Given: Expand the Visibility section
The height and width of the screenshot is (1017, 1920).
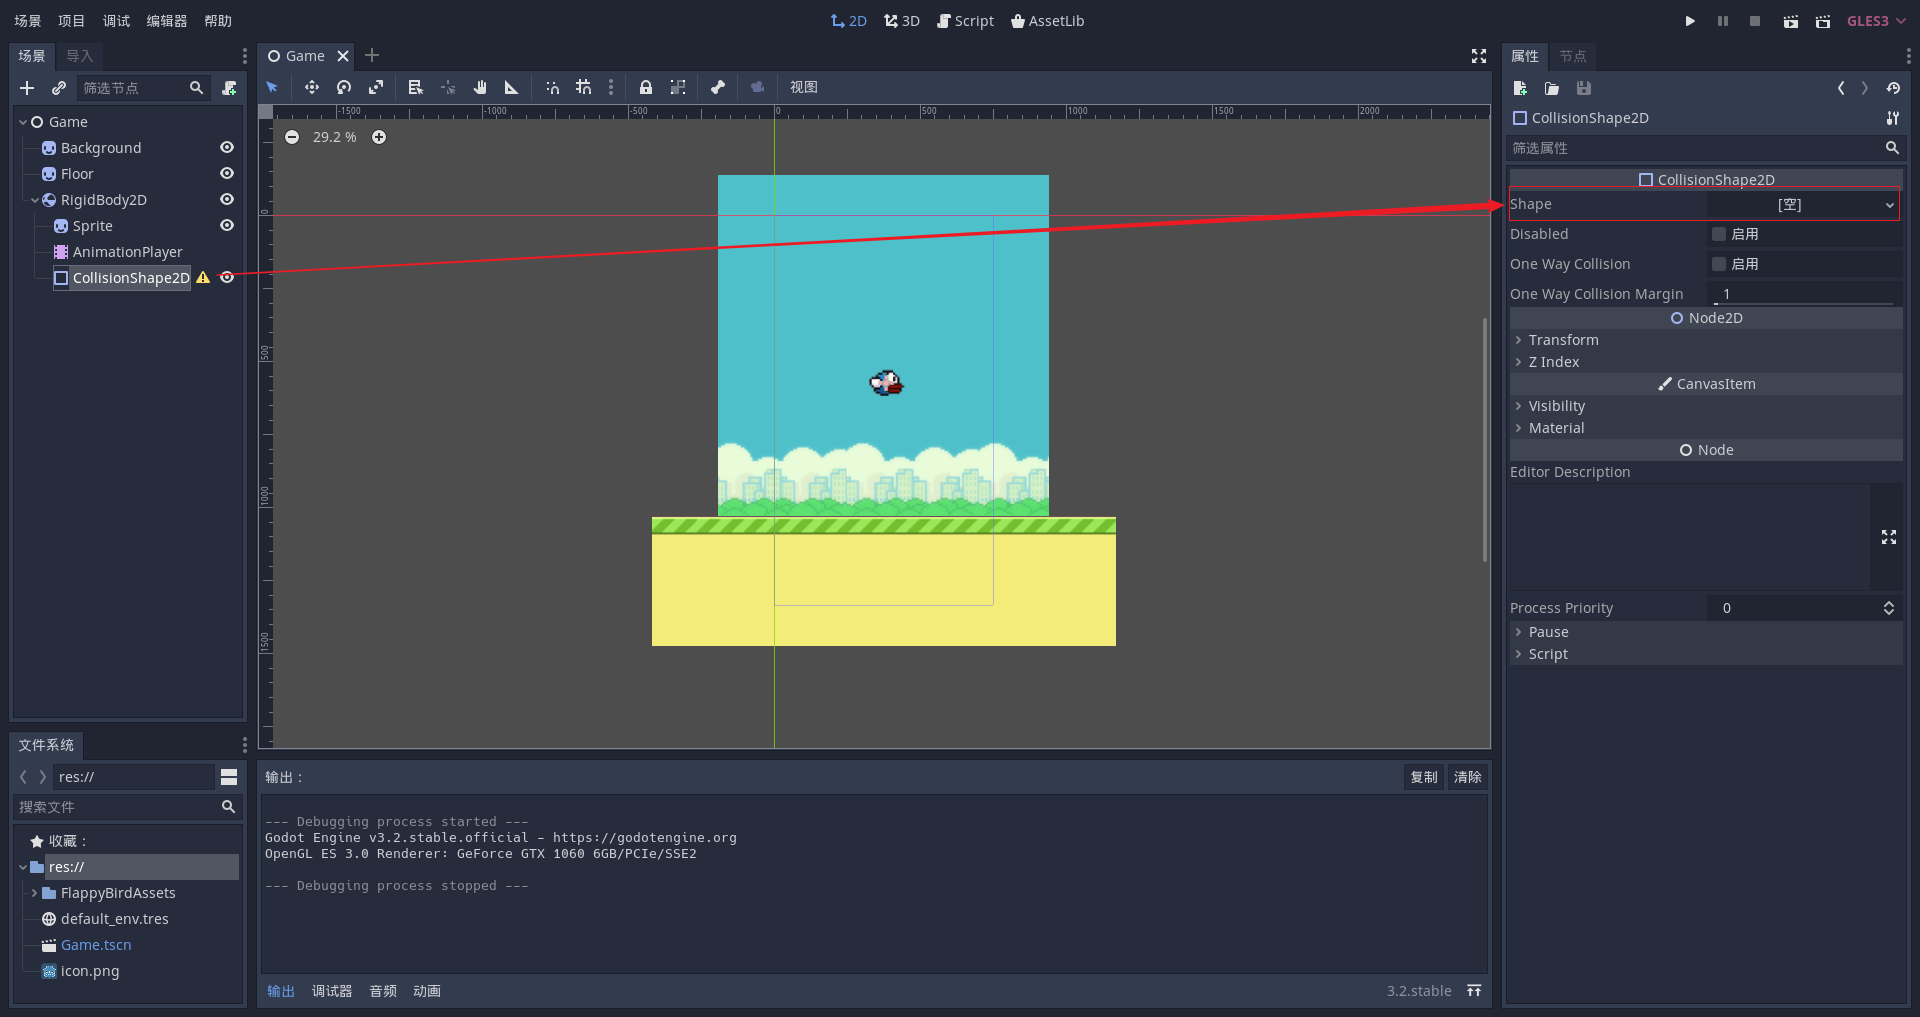Looking at the screenshot, I should [x=1705, y=406].
